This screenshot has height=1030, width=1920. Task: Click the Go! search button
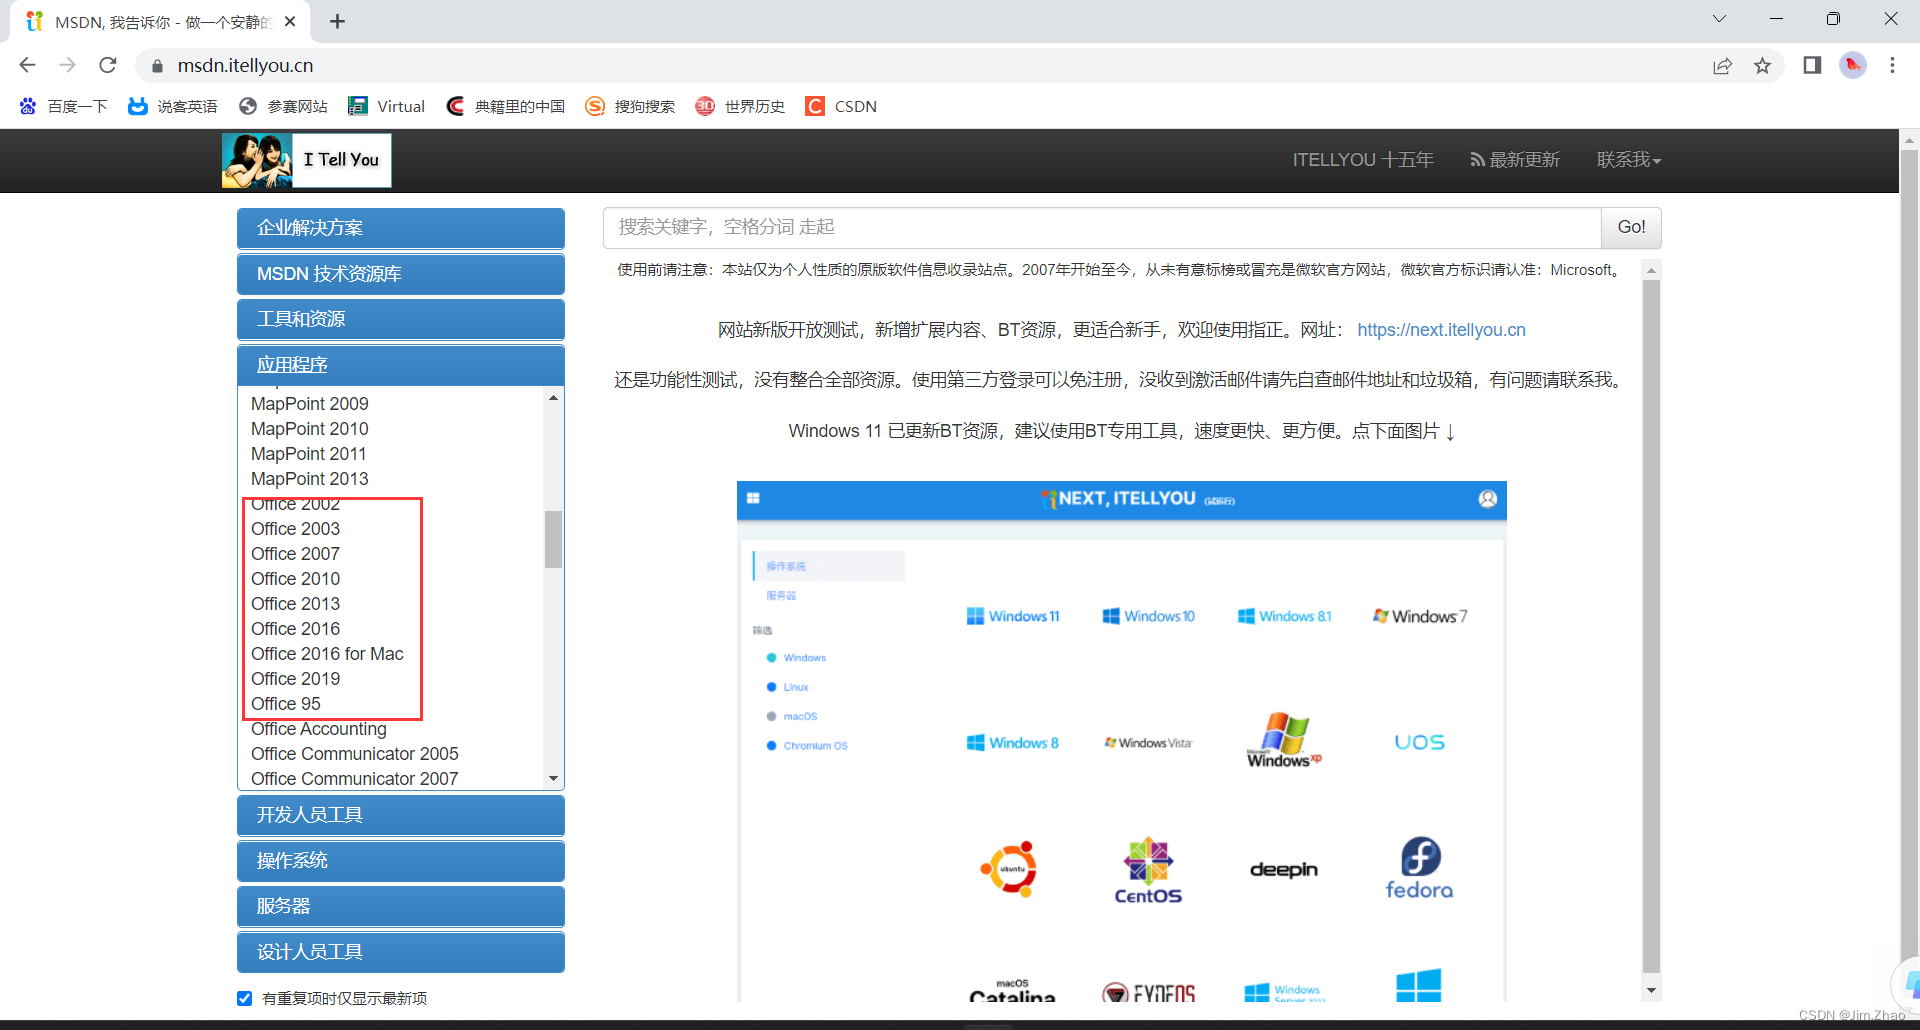coord(1631,227)
